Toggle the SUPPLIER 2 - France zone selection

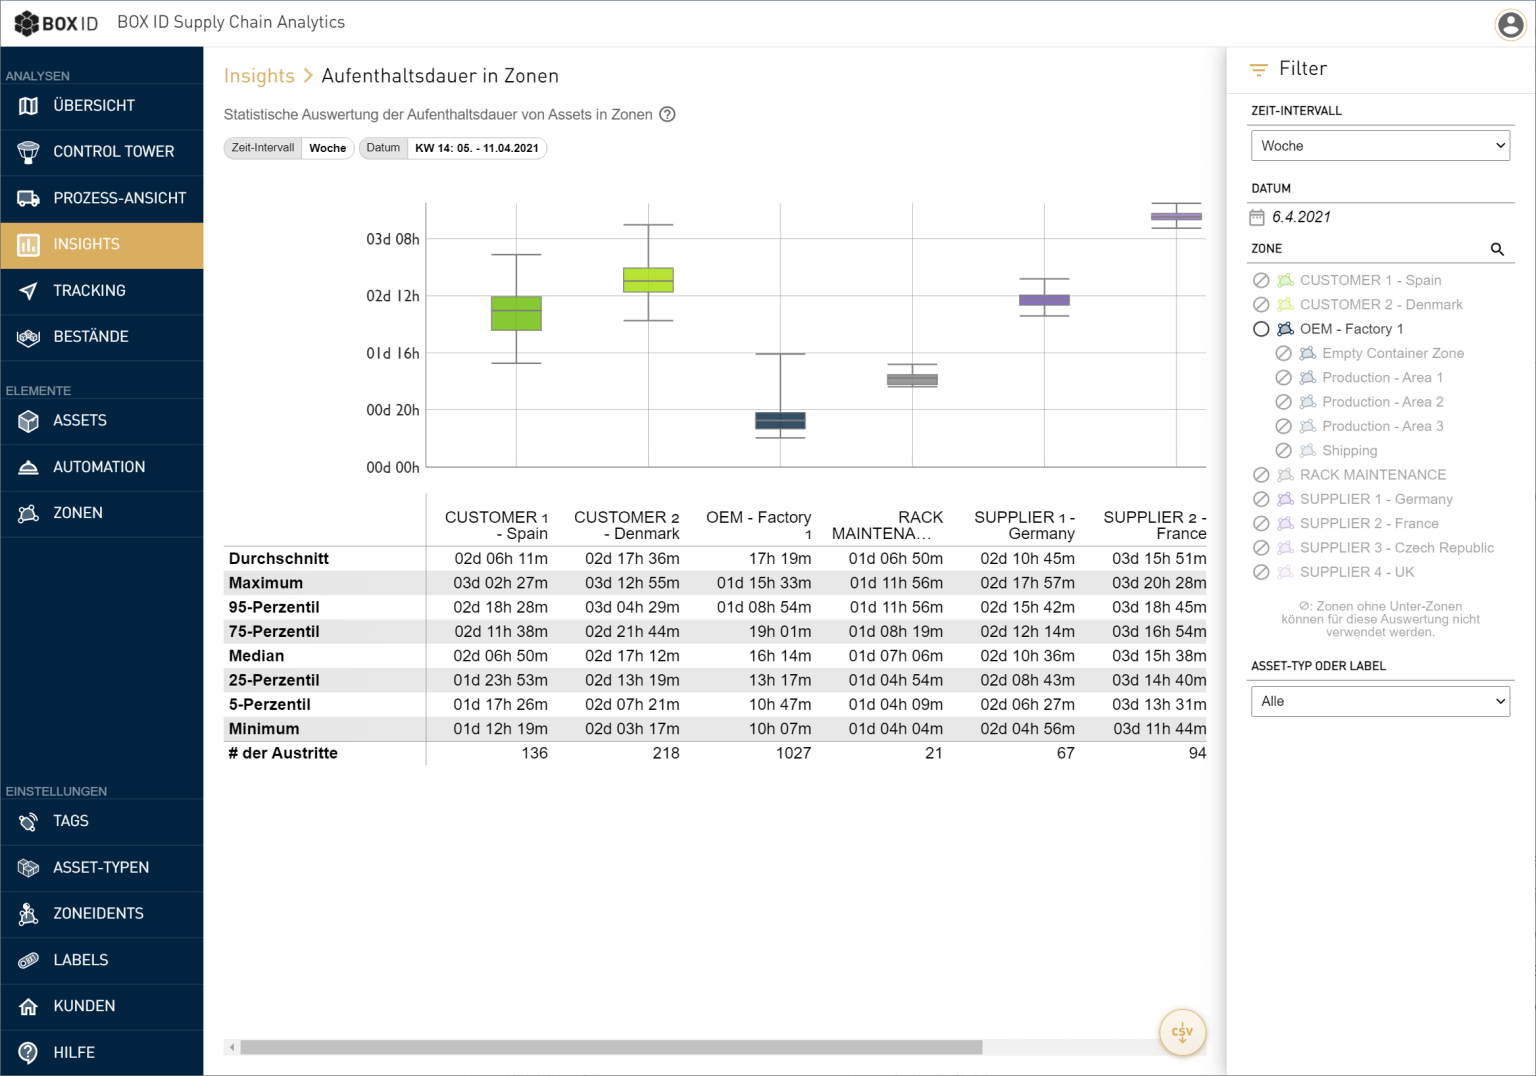click(1260, 523)
